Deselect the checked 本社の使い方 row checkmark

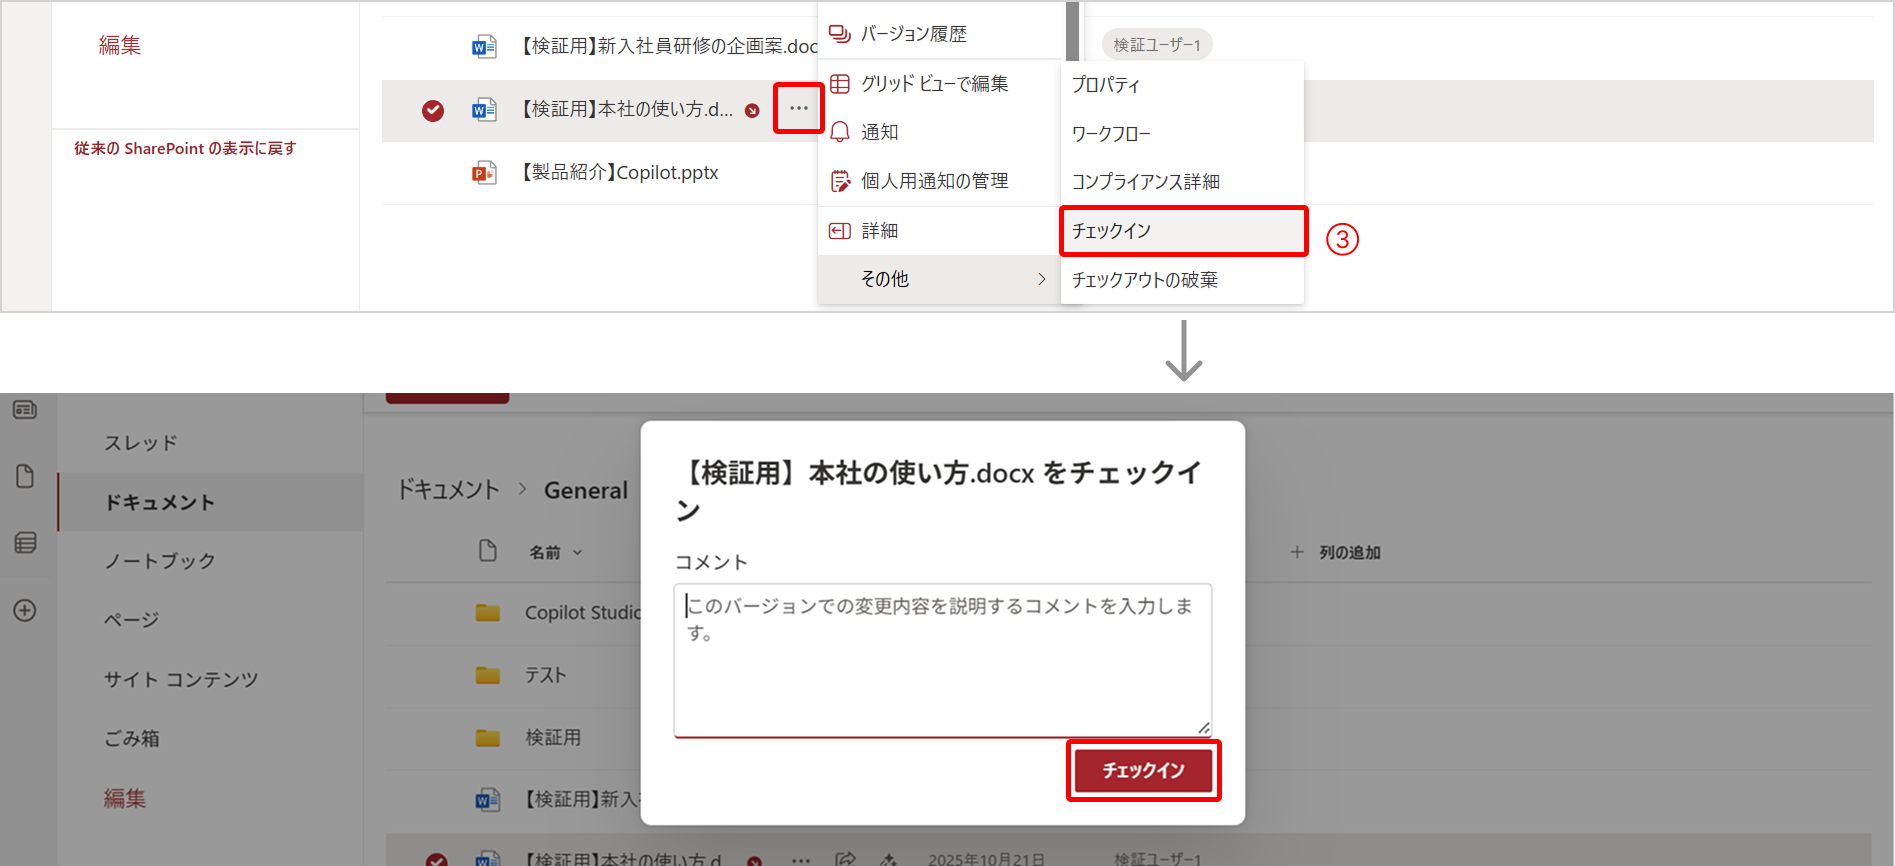point(433,110)
